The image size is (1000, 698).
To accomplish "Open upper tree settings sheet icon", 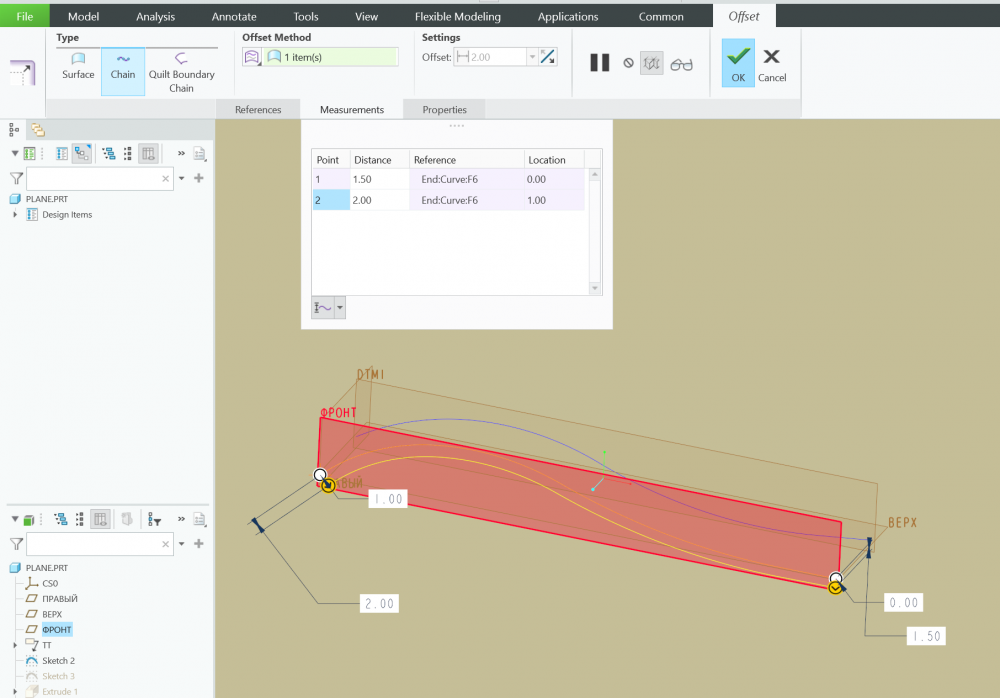I will tap(200, 153).
